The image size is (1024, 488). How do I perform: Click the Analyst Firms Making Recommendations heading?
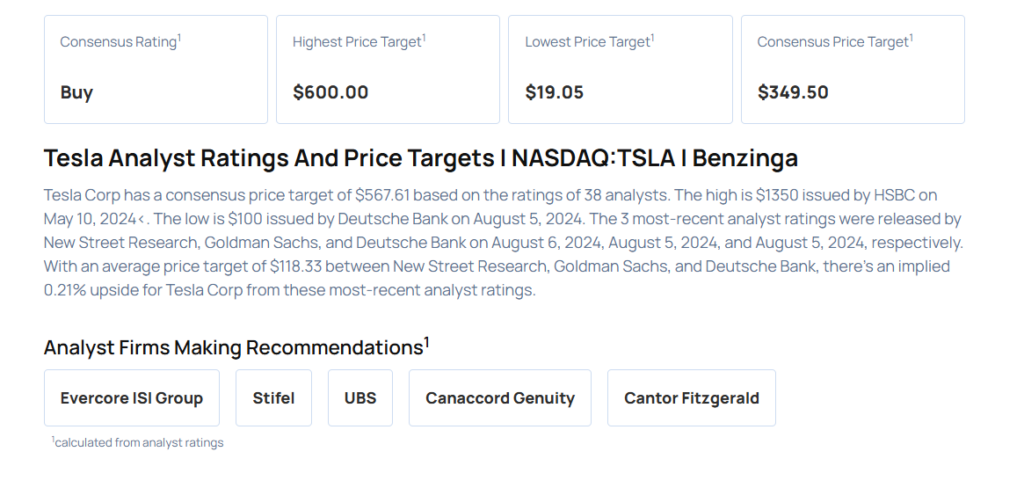click(233, 348)
